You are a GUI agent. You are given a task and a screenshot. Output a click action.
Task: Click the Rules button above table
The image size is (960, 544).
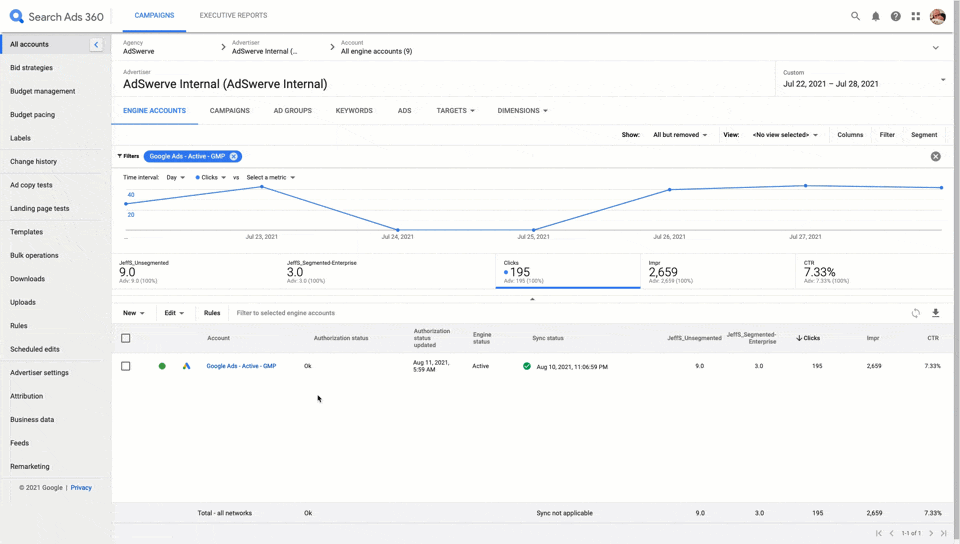[x=212, y=313]
